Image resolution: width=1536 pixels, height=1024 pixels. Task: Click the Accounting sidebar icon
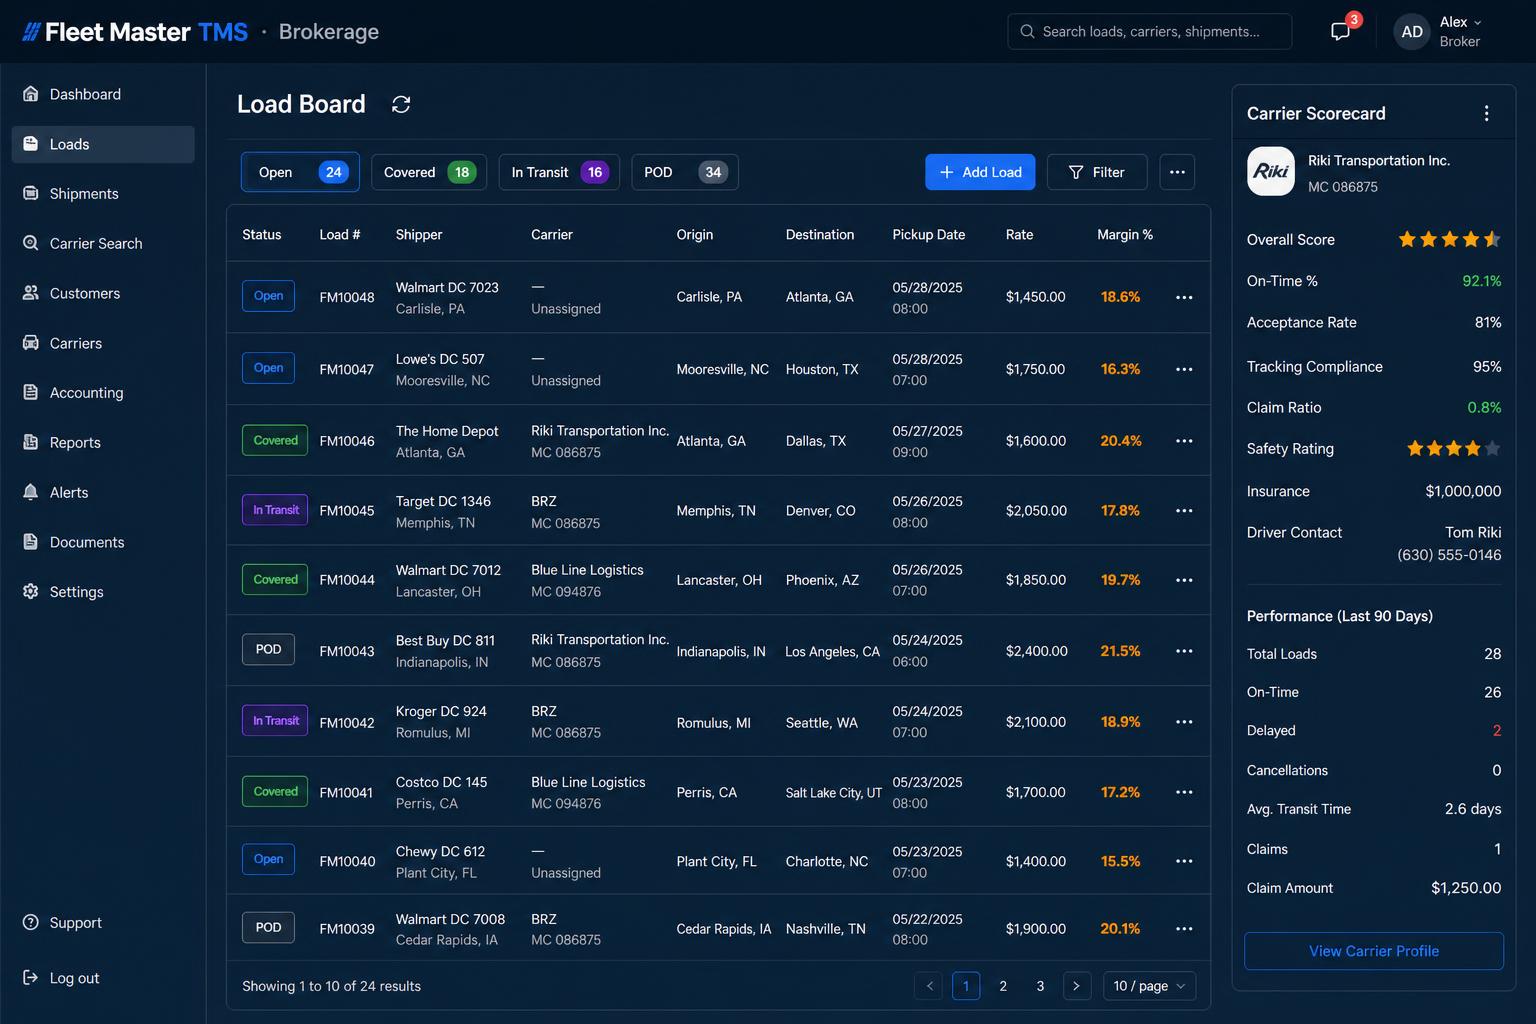tap(31, 392)
